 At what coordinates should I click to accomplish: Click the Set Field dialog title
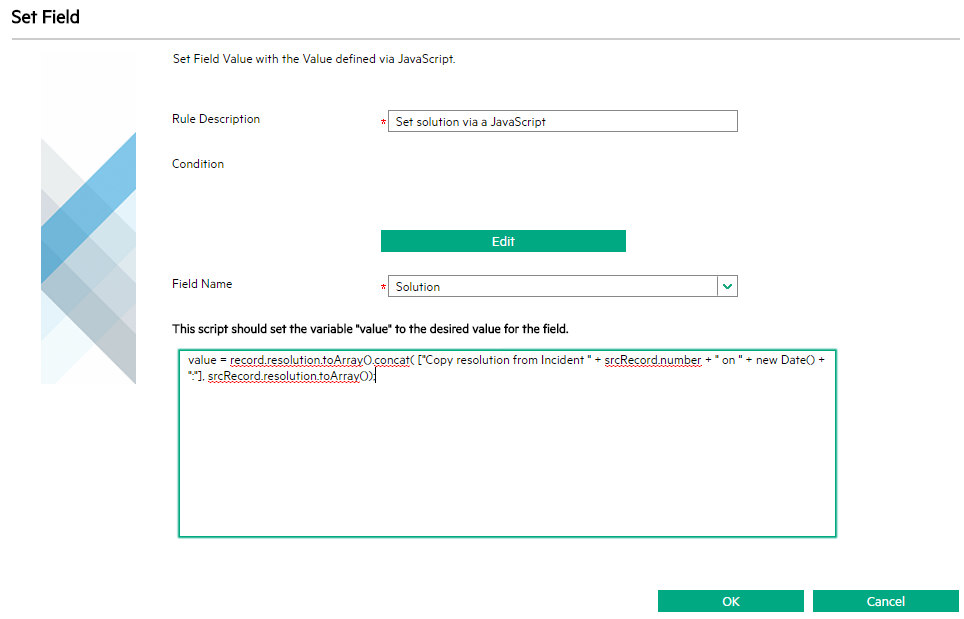(x=45, y=17)
